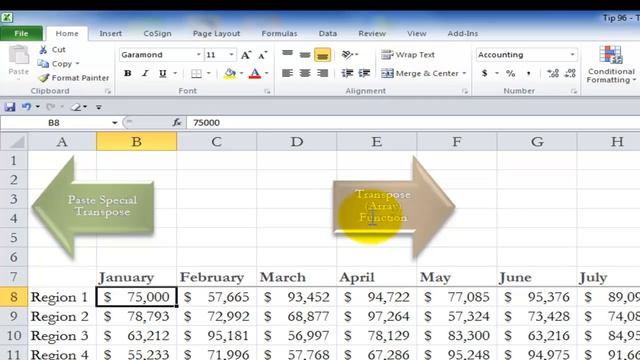Increase font size with Grow Font icon
The height and width of the screenshot is (360, 640).
pos(246,55)
